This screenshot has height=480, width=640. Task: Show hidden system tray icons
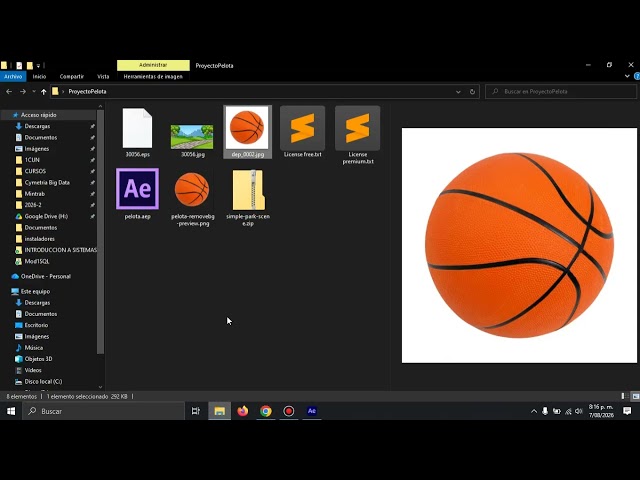pyautogui.click(x=533, y=411)
